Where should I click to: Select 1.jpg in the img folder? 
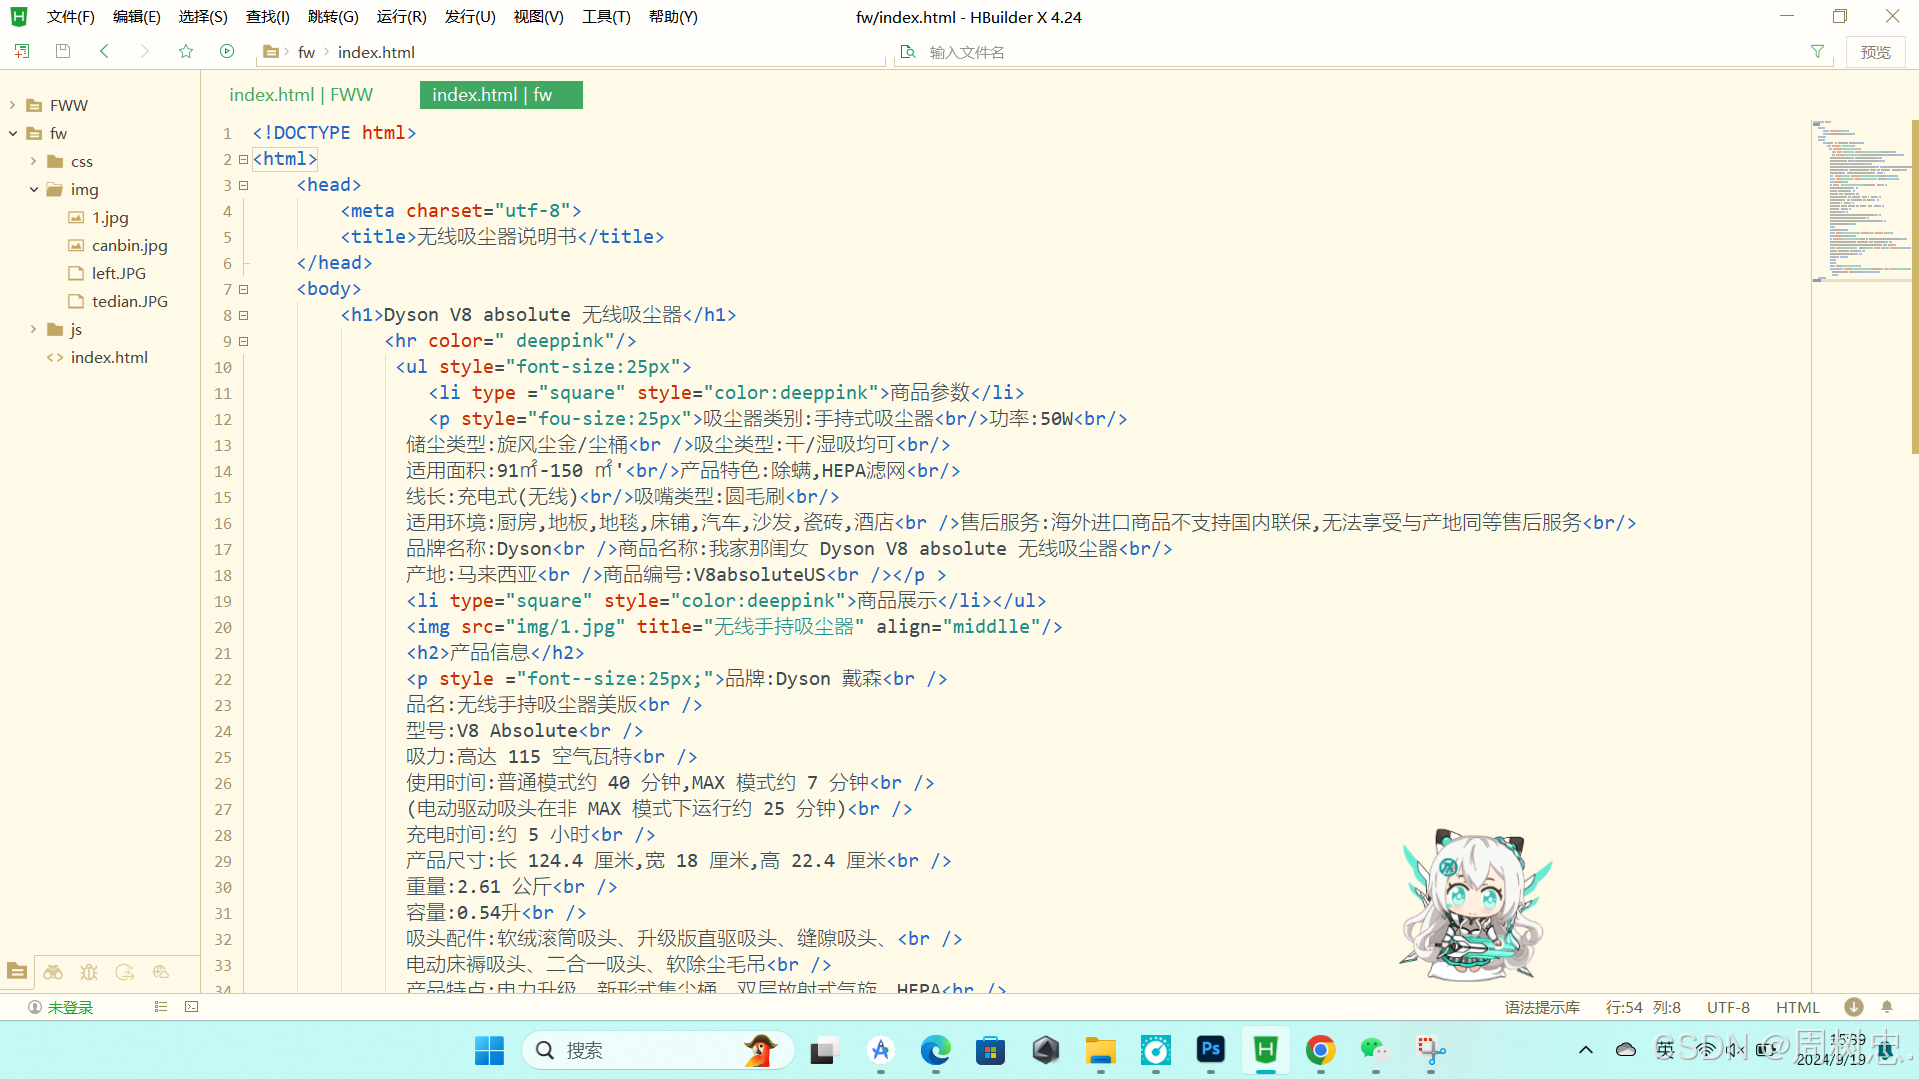click(x=110, y=217)
